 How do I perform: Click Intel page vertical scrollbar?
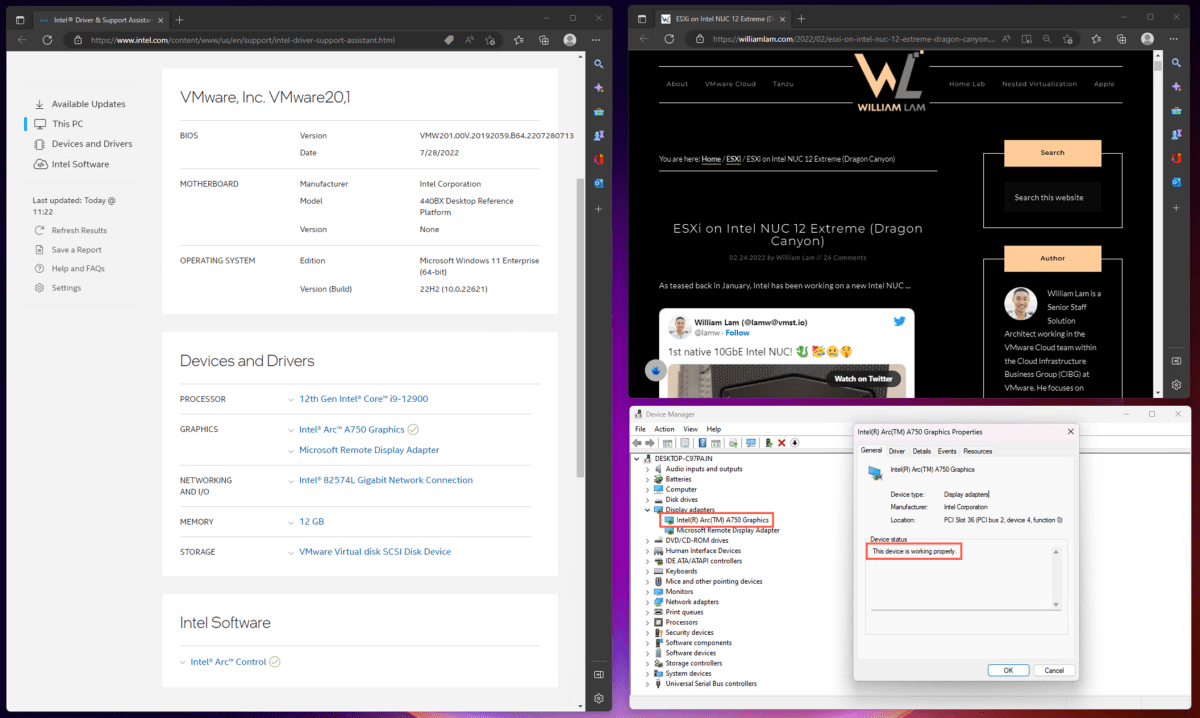[579, 328]
